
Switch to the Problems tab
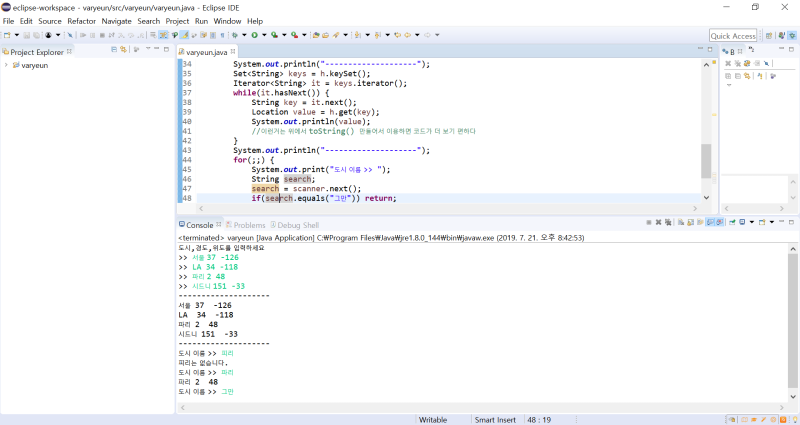[x=246, y=225]
